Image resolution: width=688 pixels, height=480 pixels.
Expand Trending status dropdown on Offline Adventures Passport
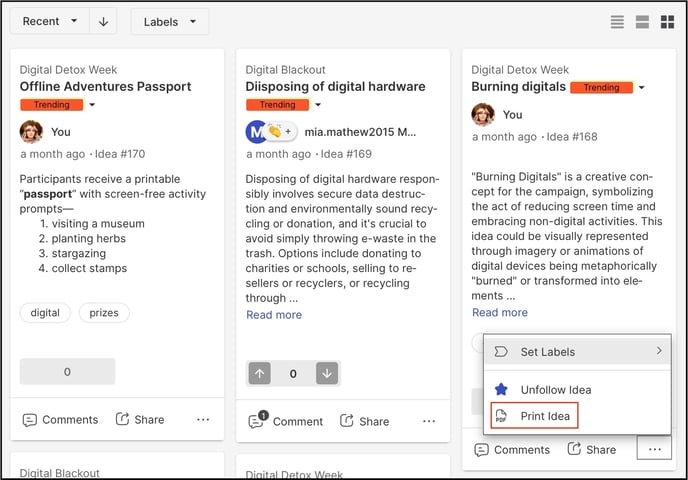point(92,105)
